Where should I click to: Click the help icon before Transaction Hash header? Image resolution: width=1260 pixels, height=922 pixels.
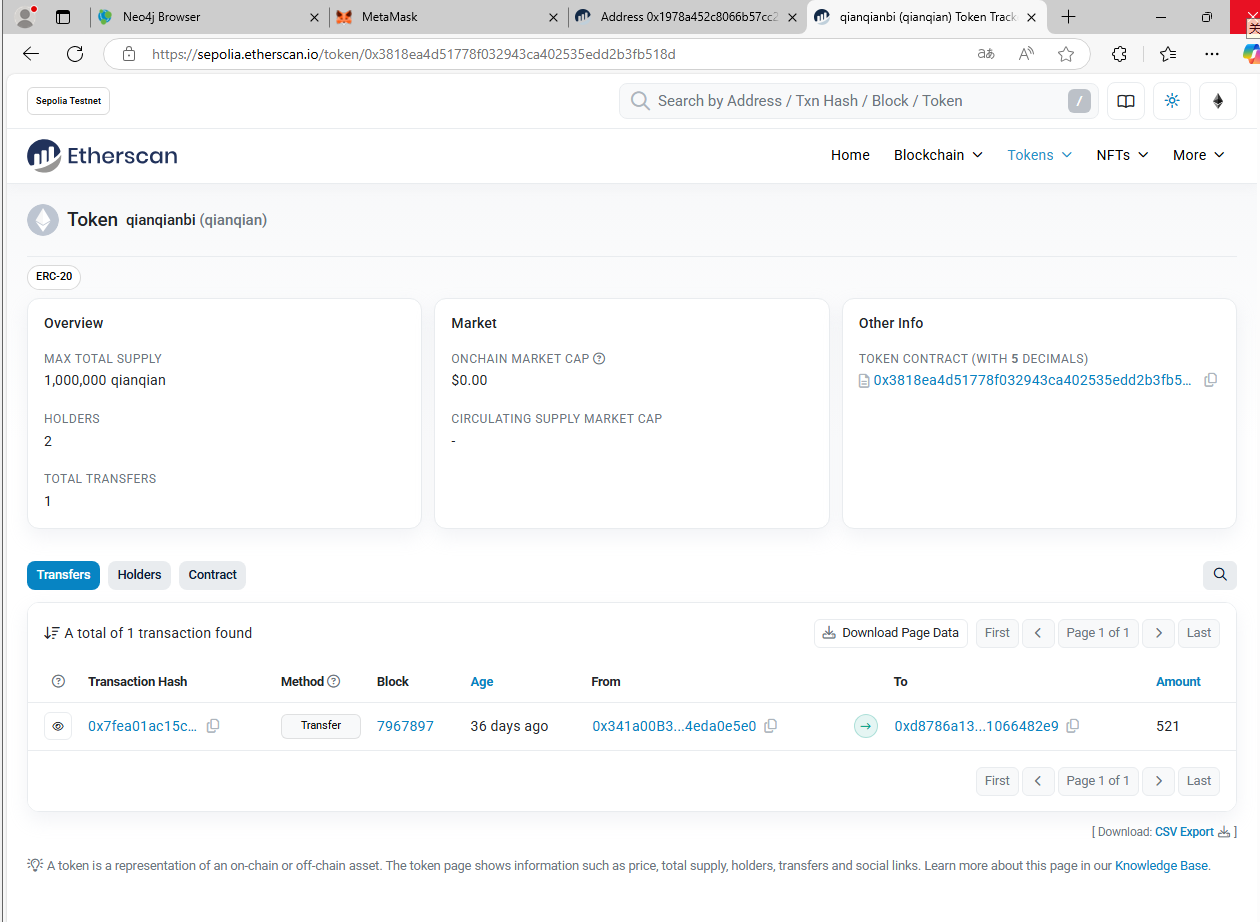coord(58,682)
